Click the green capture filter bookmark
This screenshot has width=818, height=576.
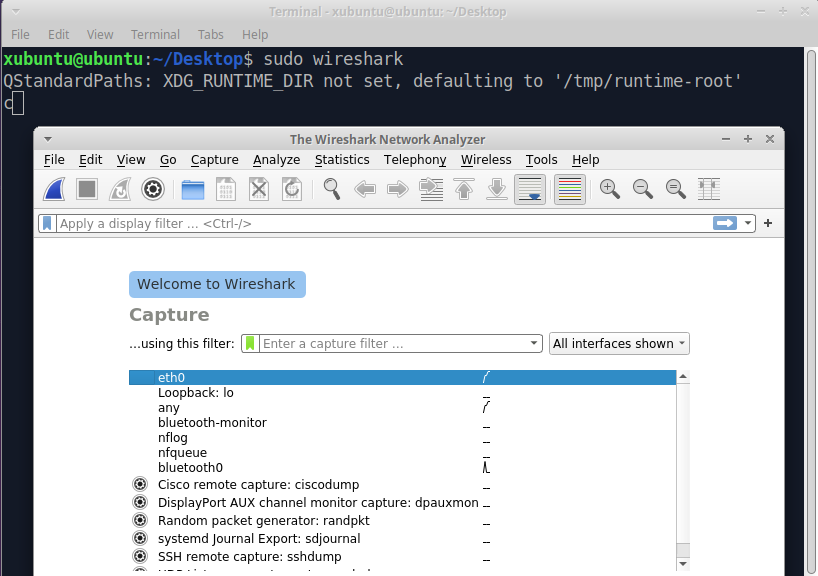pos(250,343)
